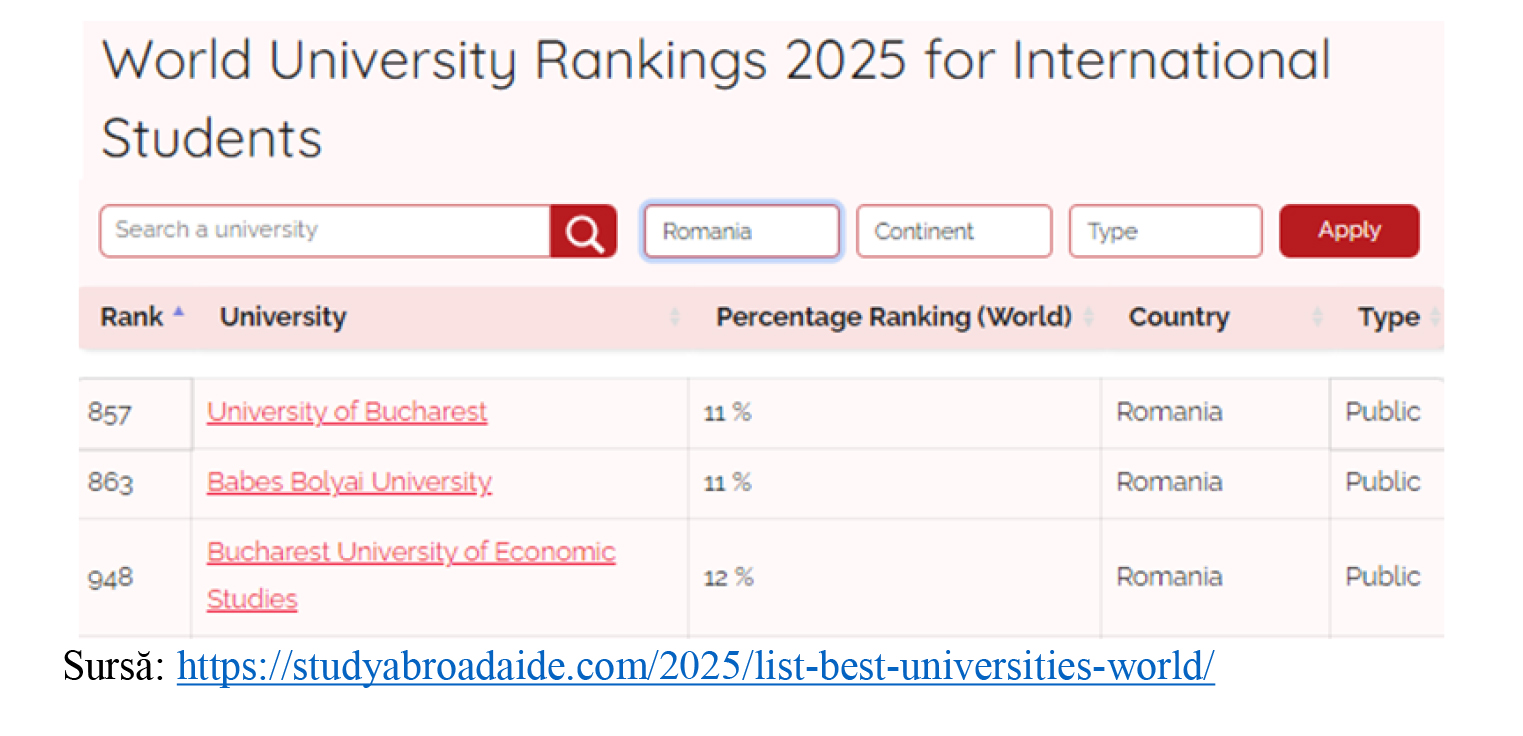This screenshot has width=1523, height=736.
Task: Focus the Search a university field
Action: (325, 231)
